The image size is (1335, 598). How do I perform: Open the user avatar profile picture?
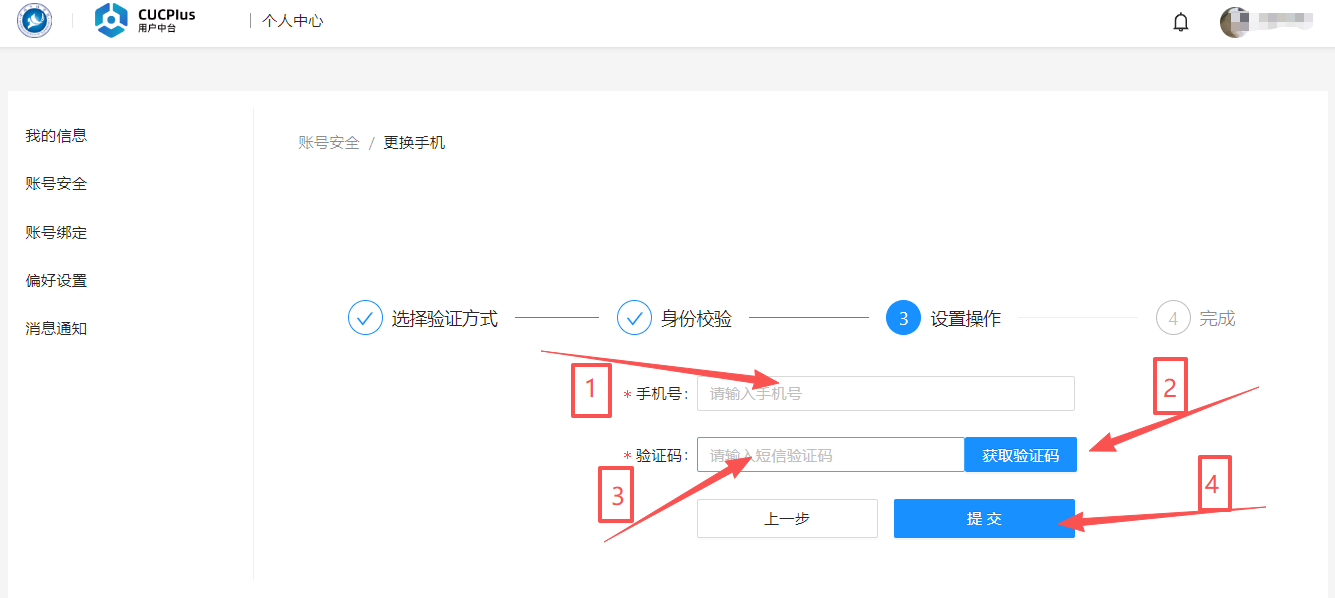coord(1235,22)
